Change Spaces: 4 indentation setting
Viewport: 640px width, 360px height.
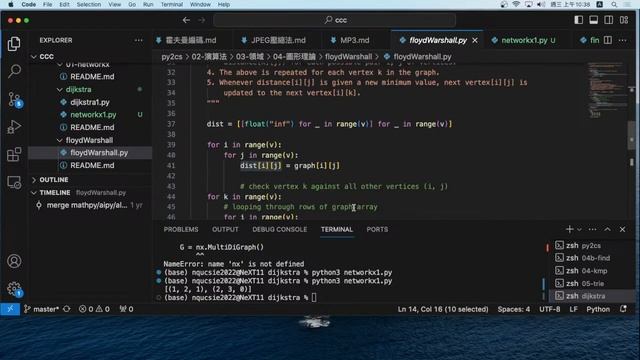[x=513, y=309]
